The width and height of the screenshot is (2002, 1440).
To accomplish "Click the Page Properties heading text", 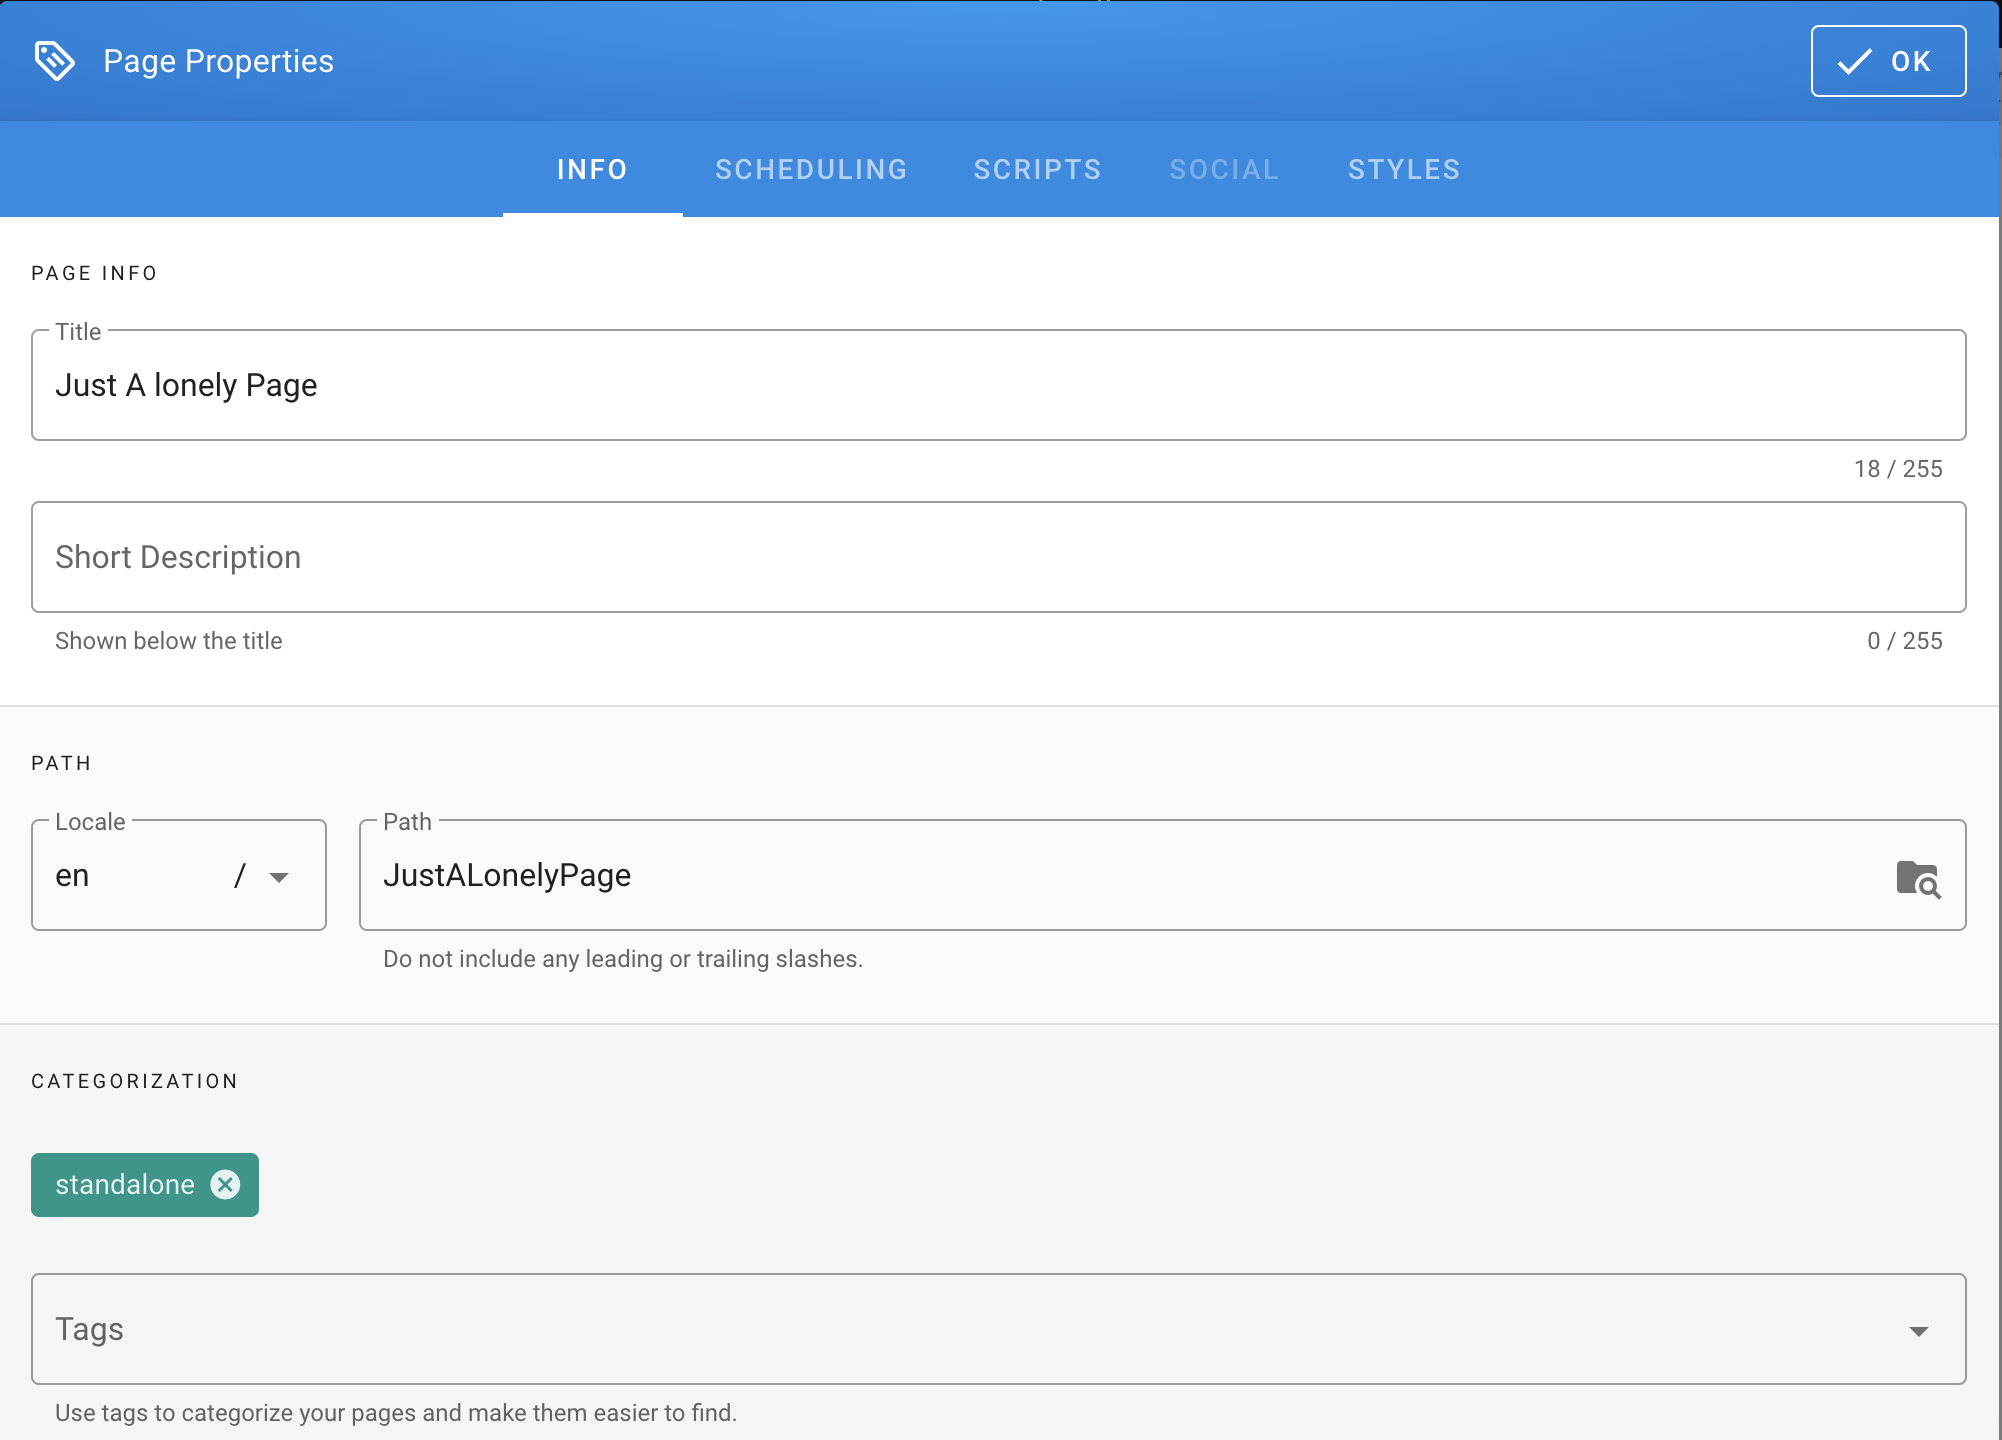I will pyautogui.click(x=218, y=61).
